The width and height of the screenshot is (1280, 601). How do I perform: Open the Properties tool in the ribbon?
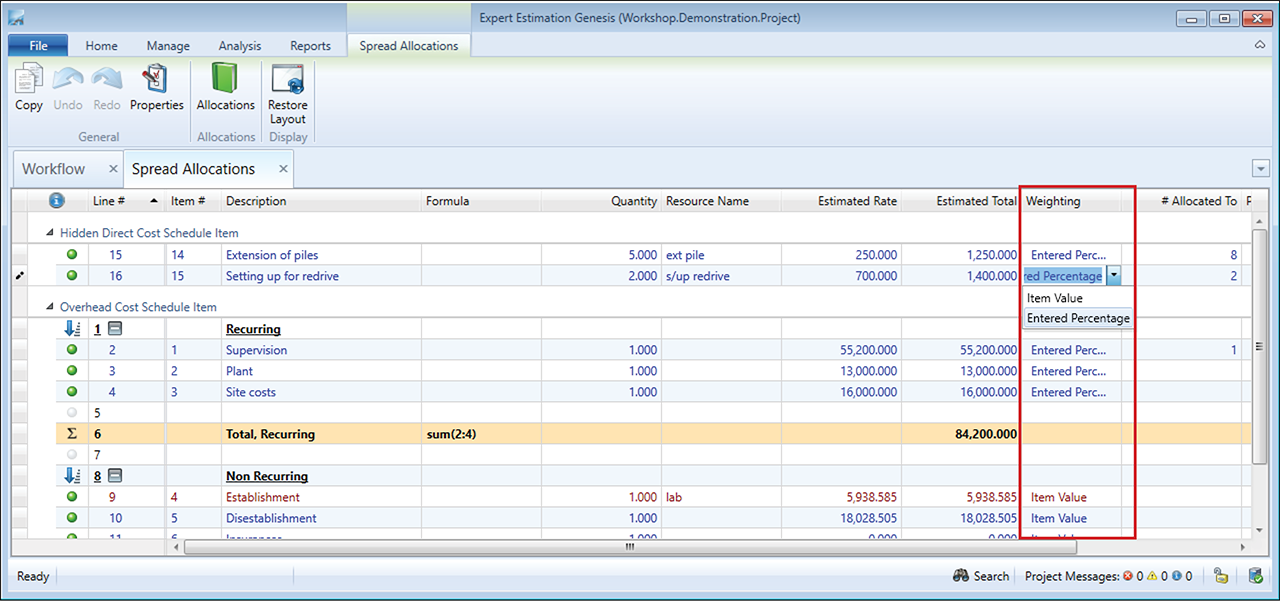[156, 80]
